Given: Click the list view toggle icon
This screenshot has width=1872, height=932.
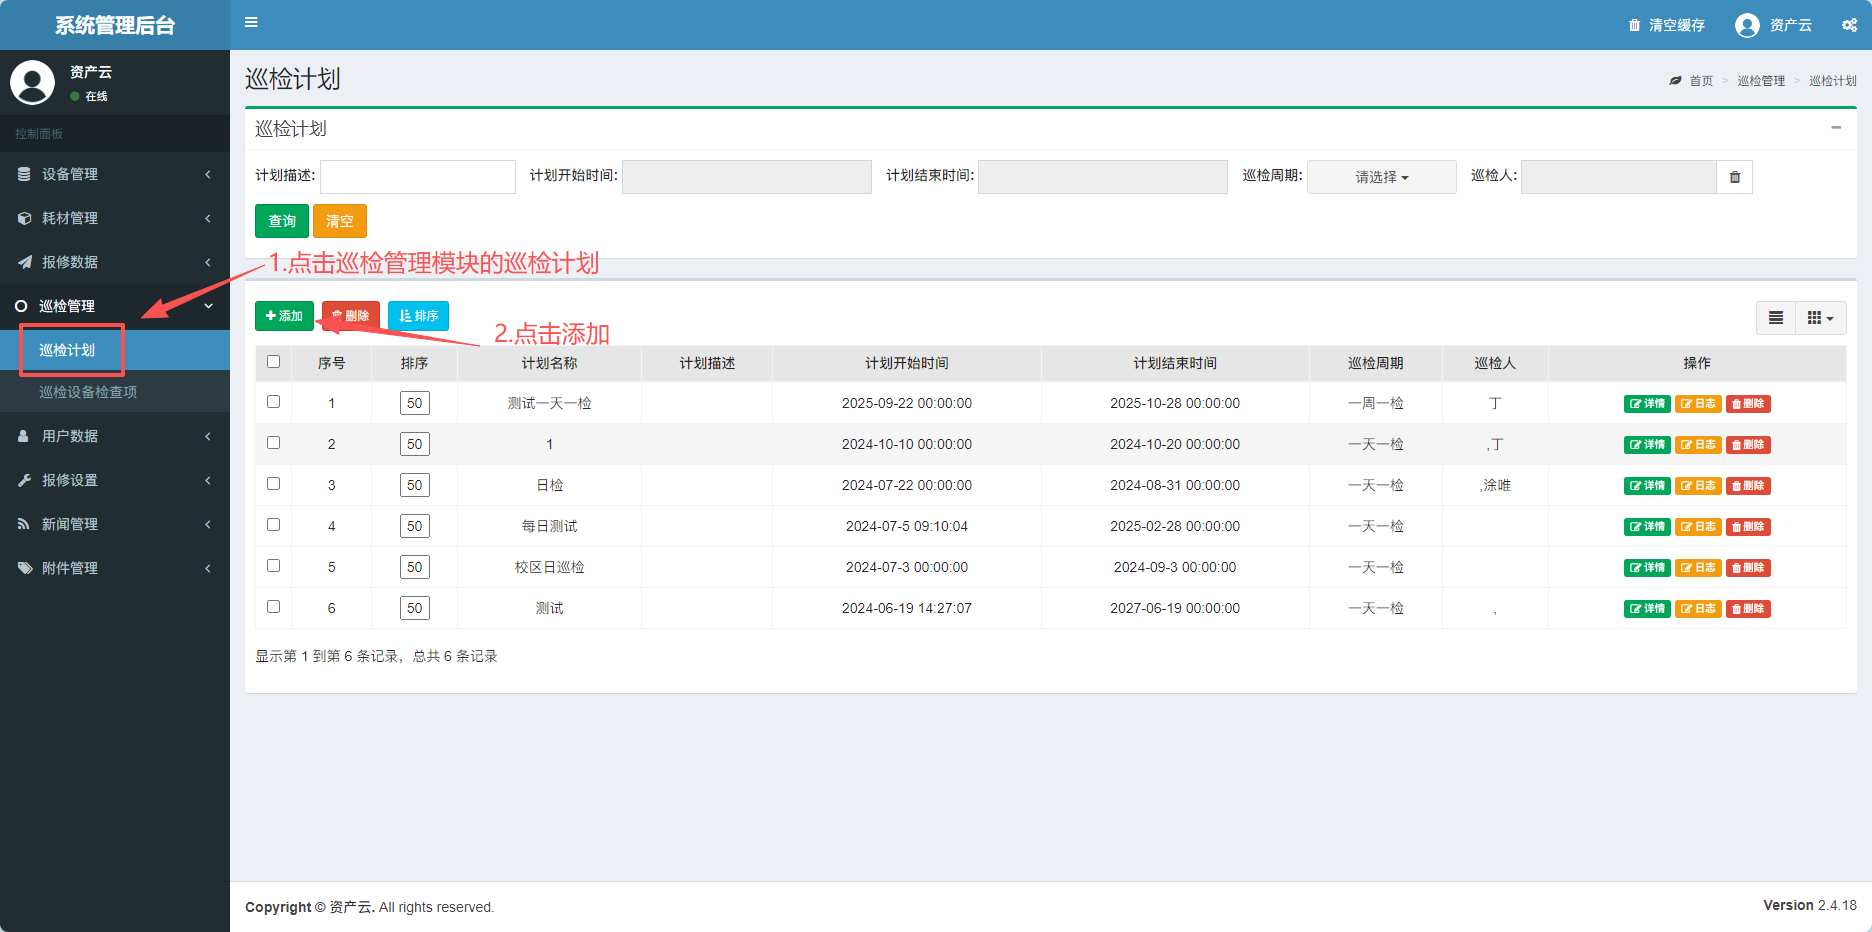Looking at the screenshot, I should (1775, 318).
